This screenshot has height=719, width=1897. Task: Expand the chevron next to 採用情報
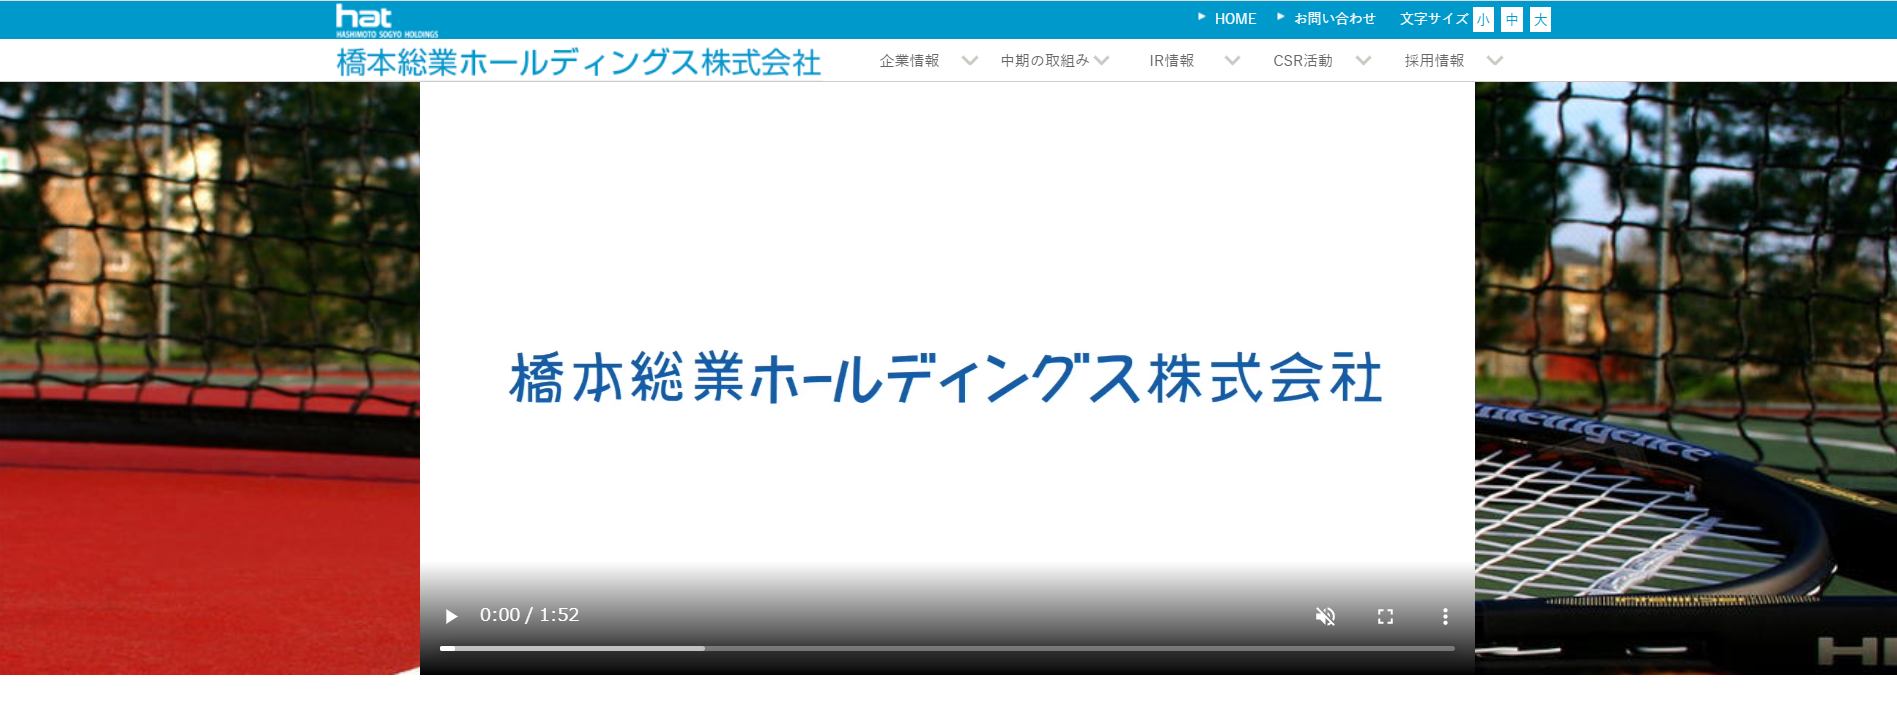[x=1495, y=61]
